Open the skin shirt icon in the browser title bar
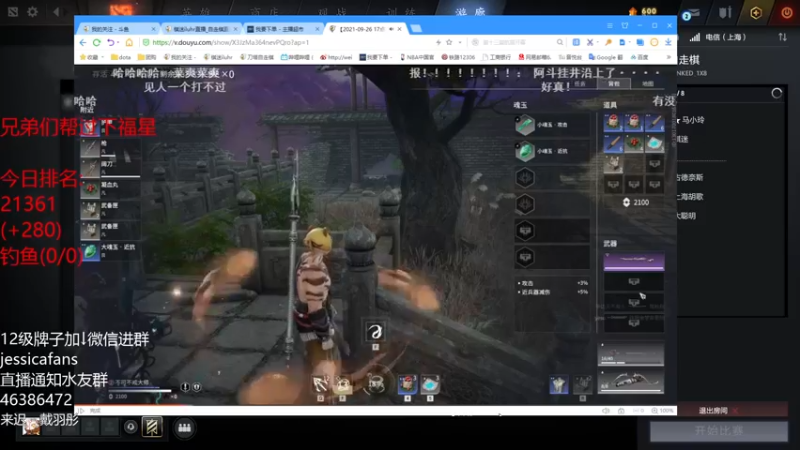This screenshot has height=450, width=800. 625,26
